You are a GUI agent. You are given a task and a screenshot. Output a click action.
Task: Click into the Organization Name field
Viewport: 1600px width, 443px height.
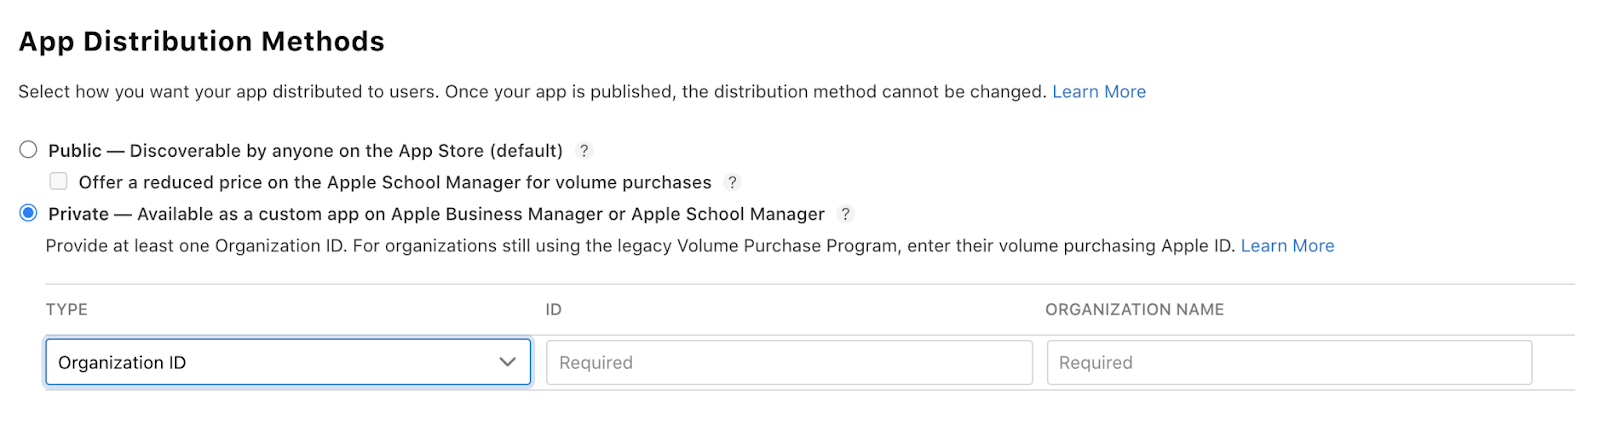click(1288, 362)
